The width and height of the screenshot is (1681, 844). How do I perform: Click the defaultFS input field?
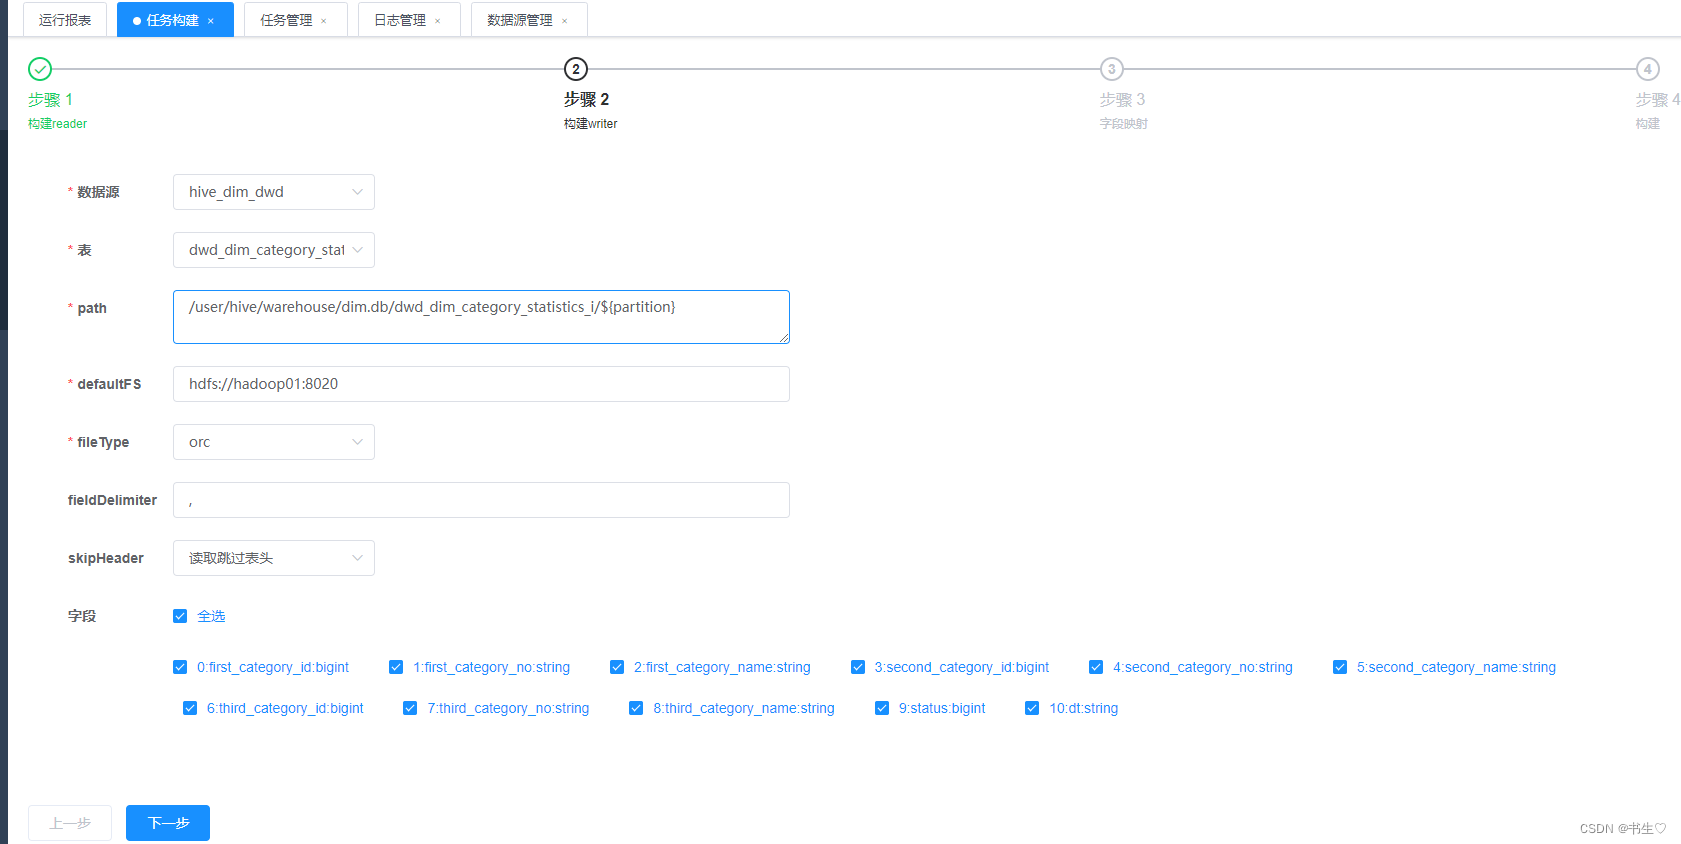click(481, 384)
